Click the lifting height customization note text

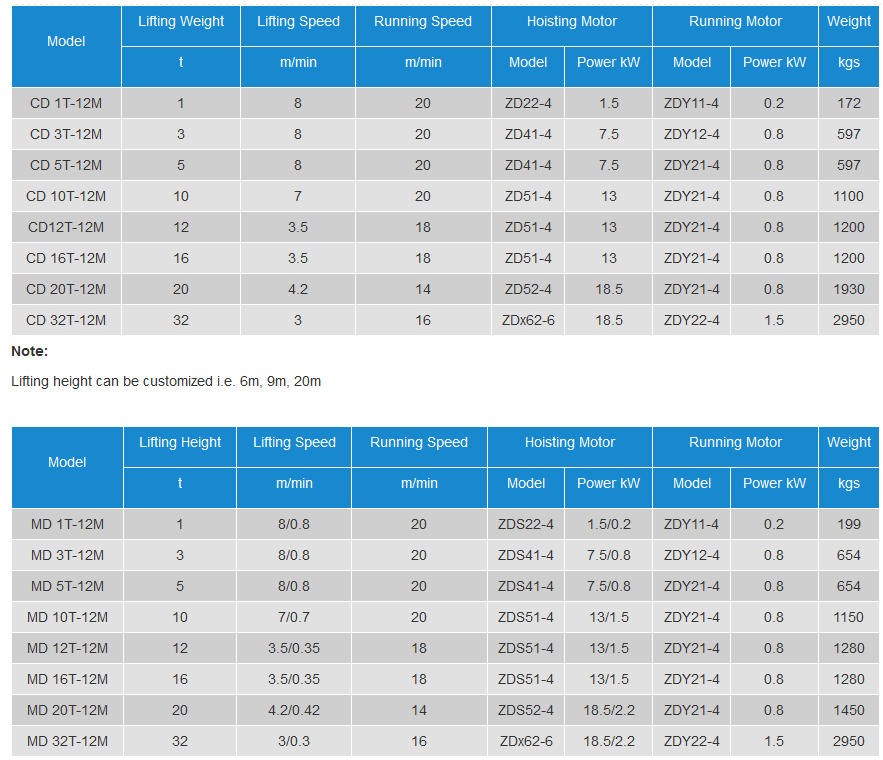(166, 381)
